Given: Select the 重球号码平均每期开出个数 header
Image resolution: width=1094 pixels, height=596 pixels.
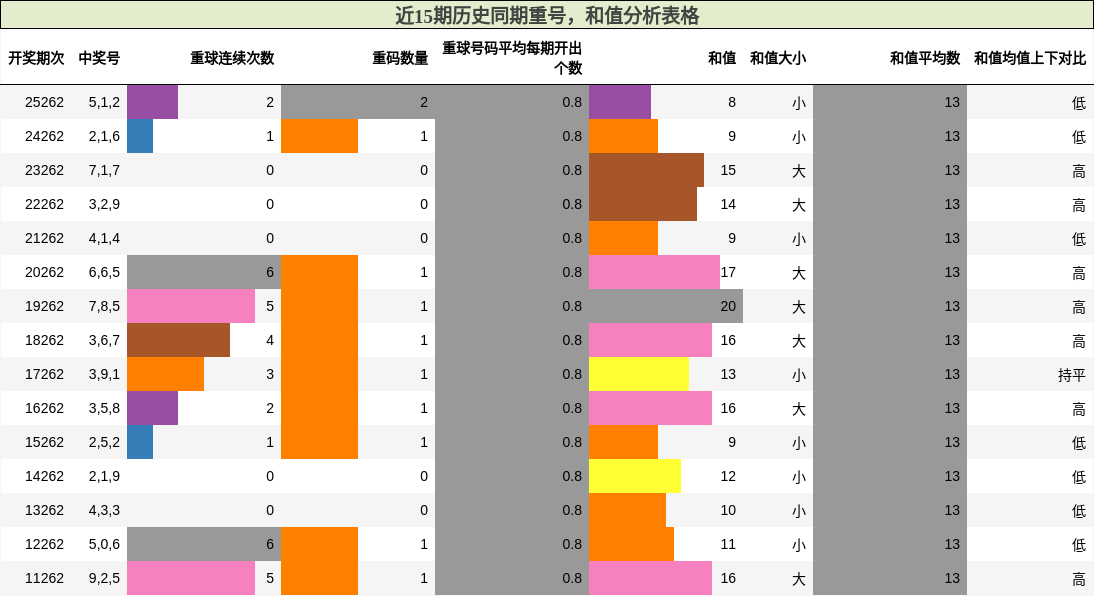Looking at the screenshot, I should click(512, 58).
